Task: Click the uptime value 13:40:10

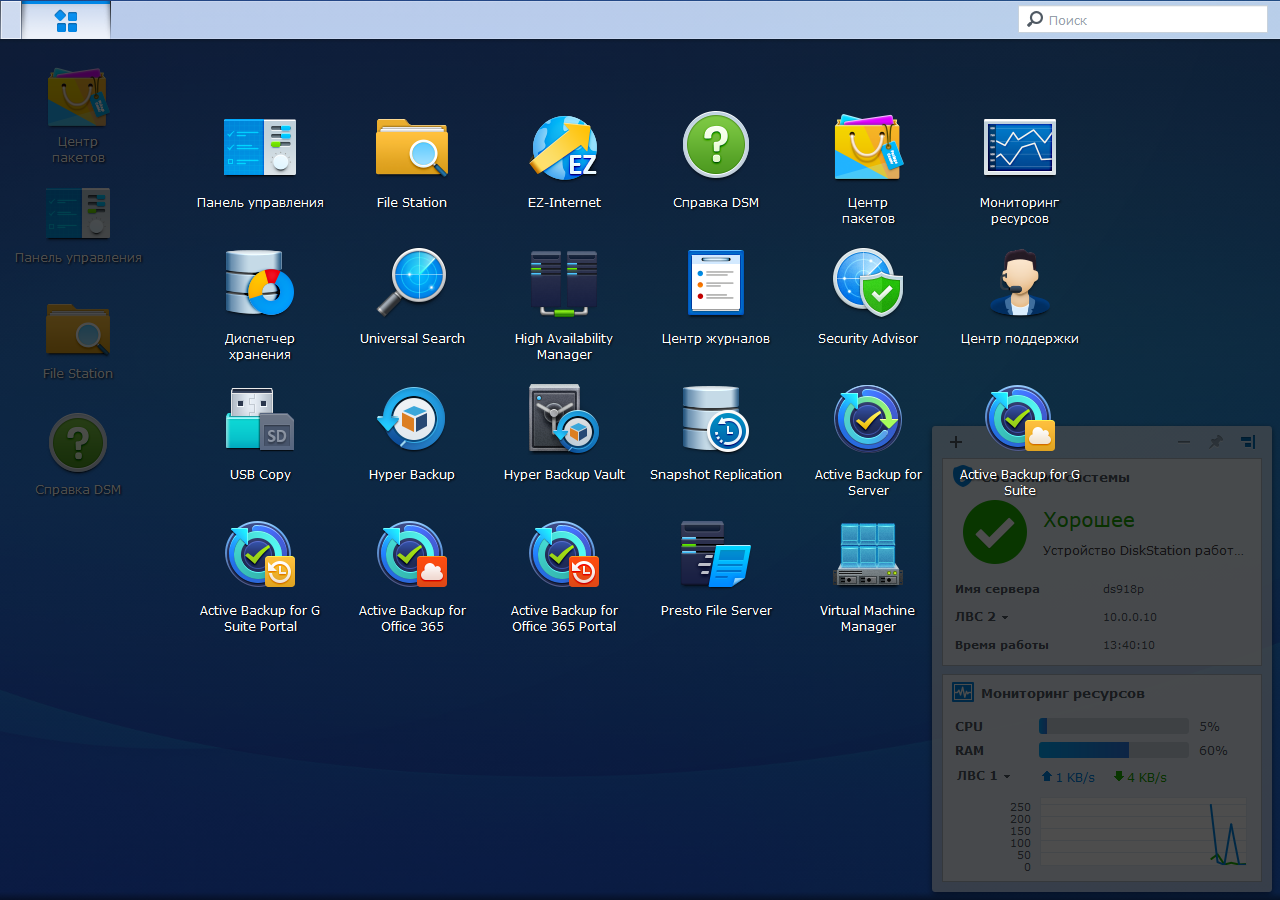Action: [x=1129, y=645]
